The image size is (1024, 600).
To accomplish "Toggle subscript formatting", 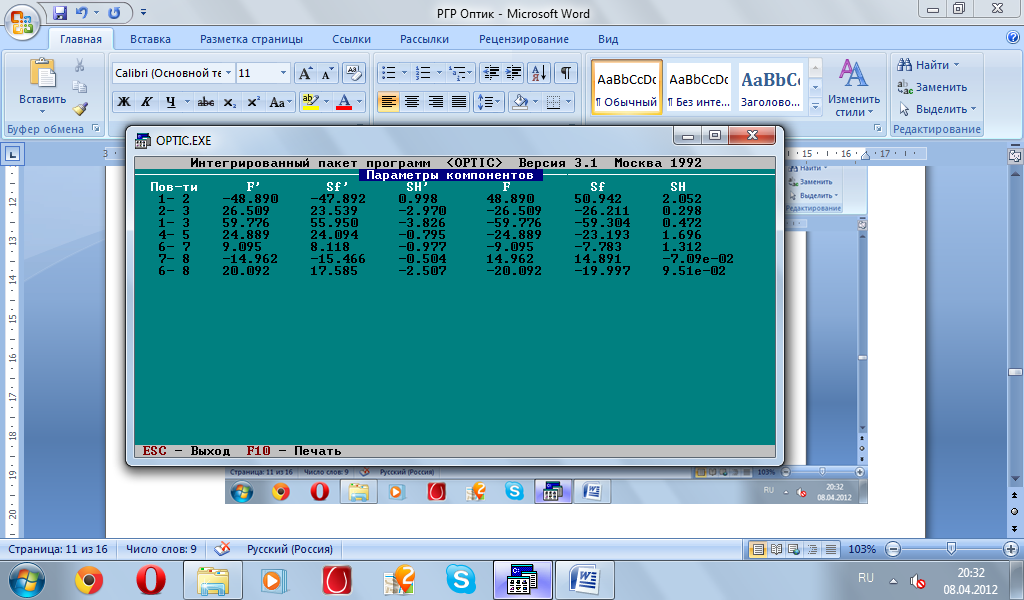I will 229,102.
